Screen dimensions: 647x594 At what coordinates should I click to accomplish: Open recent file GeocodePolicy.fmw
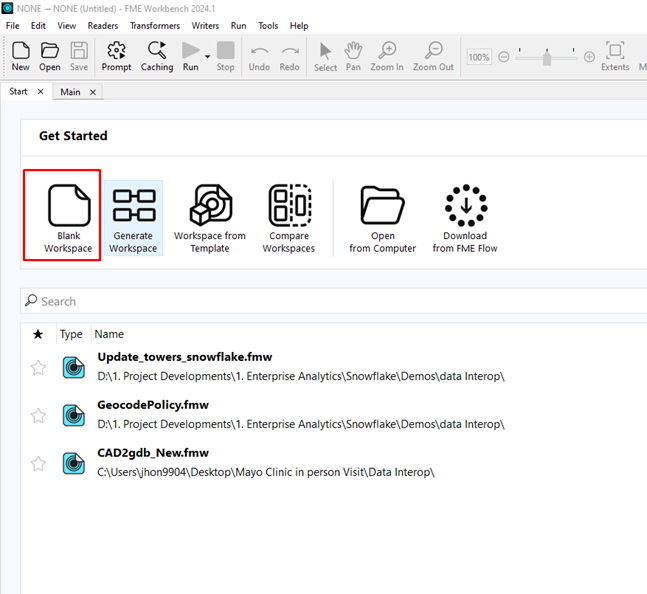pos(153,405)
